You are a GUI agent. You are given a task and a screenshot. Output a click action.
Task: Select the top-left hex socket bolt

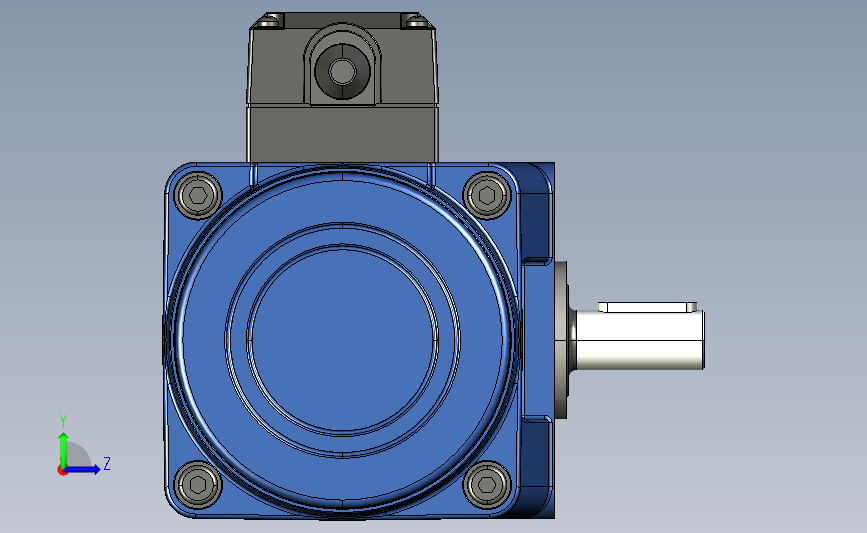click(198, 195)
